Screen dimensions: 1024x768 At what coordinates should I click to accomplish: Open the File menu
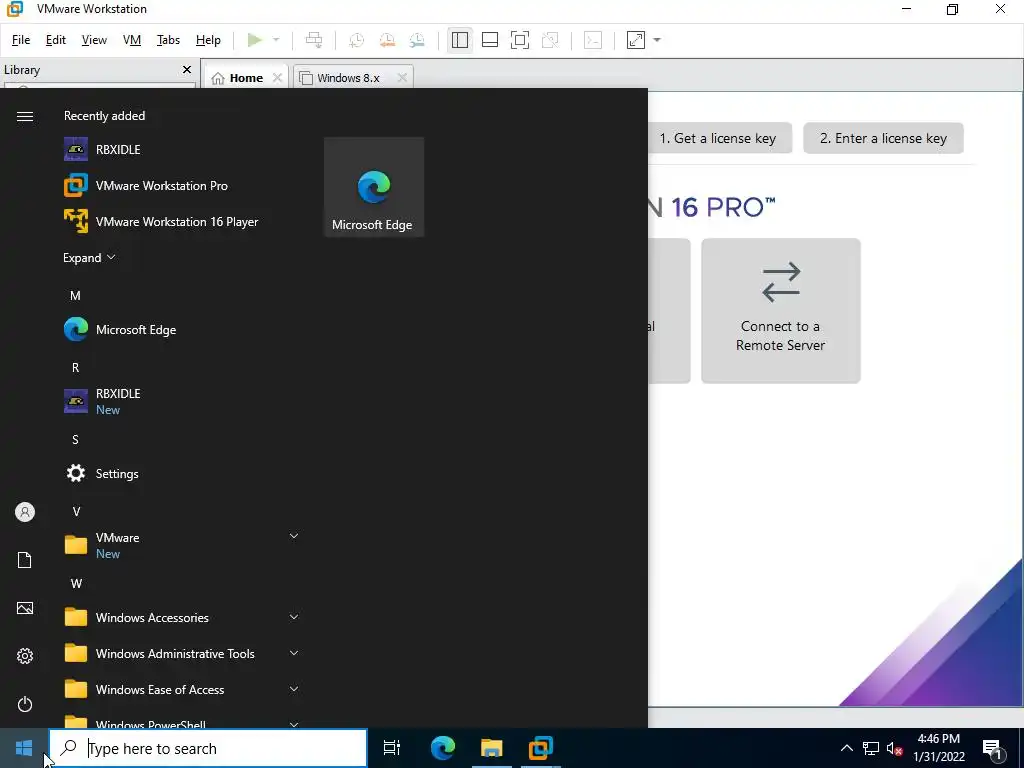tap(21, 40)
